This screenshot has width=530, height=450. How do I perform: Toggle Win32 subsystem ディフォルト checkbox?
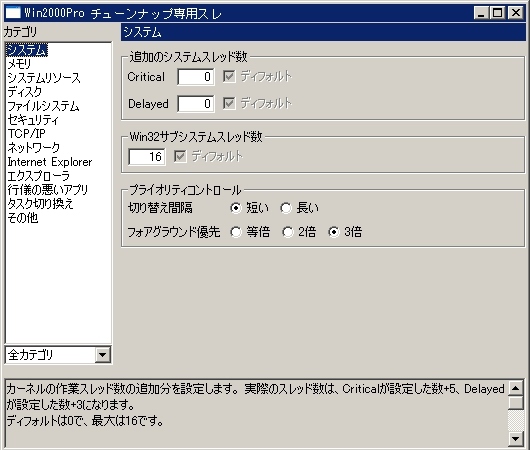click(x=180, y=156)
